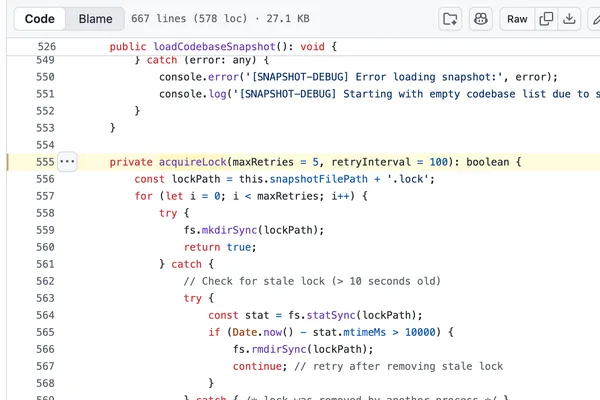
Task: Click the 'continue' keyword on line 567
Action: point(257,366)
